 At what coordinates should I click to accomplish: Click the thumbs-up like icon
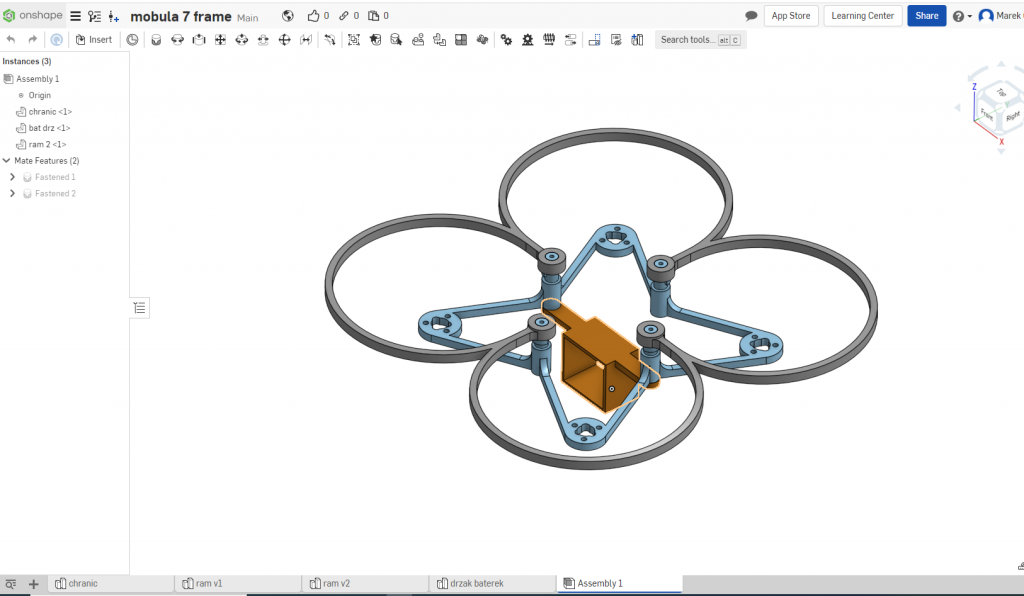(x=314, y=16)
